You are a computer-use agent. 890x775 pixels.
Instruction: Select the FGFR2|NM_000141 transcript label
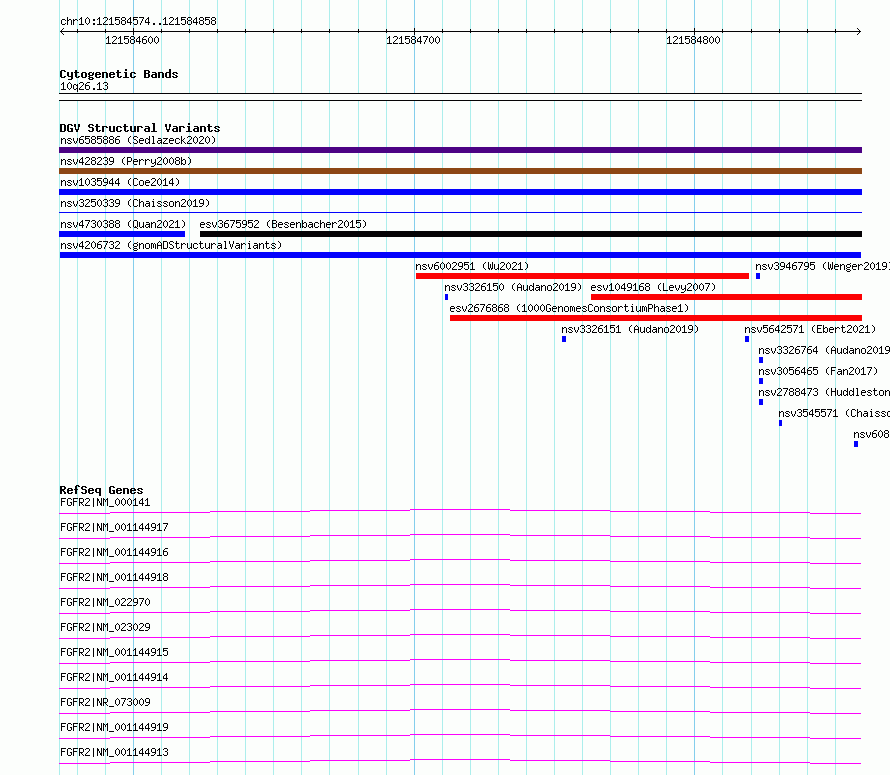click(105, 502)
